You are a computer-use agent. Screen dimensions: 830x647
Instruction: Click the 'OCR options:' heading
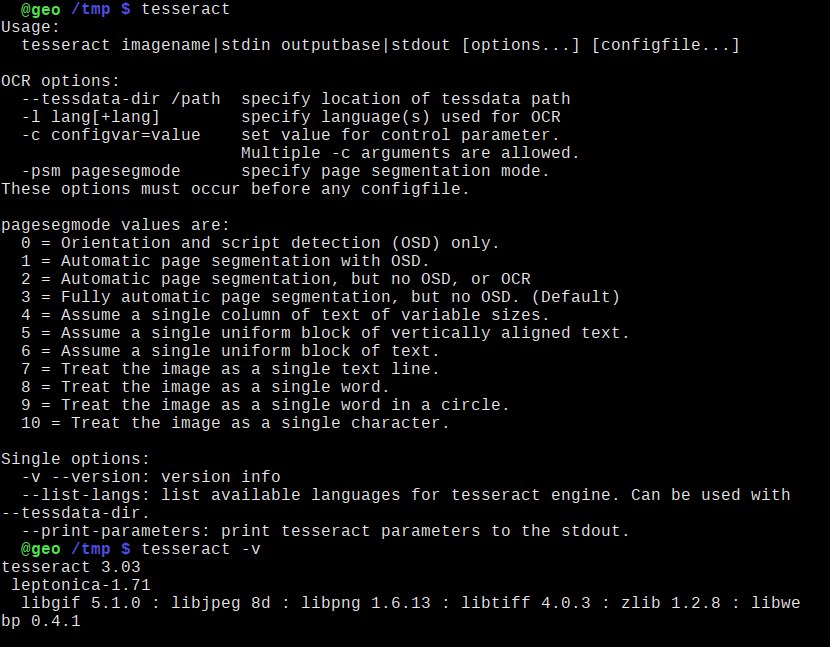point(60,81)
